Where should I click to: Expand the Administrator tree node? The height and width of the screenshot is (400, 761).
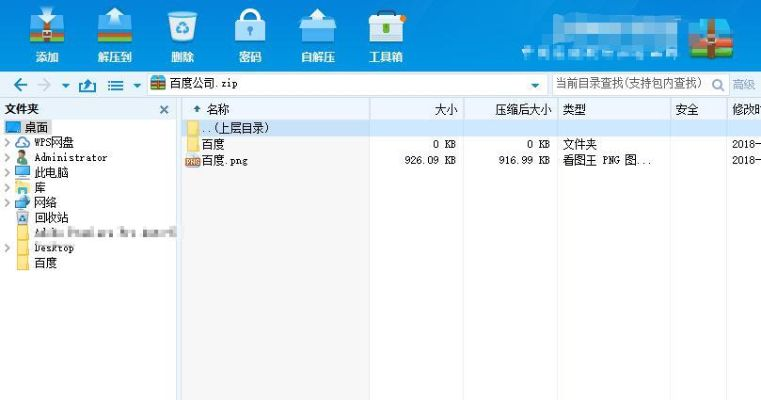coord(7,157)
